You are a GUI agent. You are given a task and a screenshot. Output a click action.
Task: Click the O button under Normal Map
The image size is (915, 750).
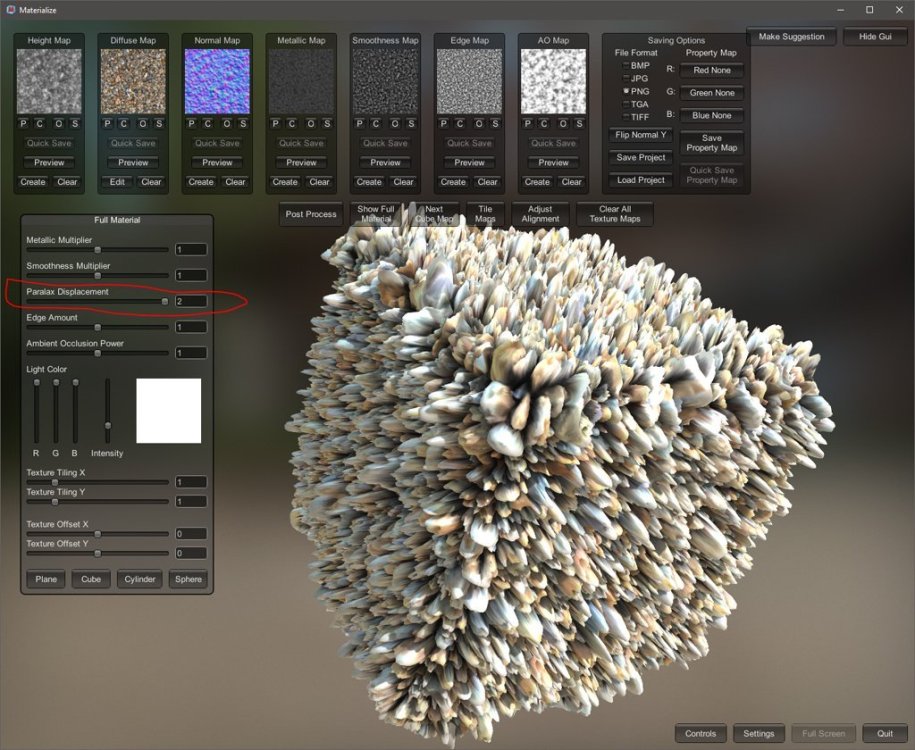tap(226, 124)
